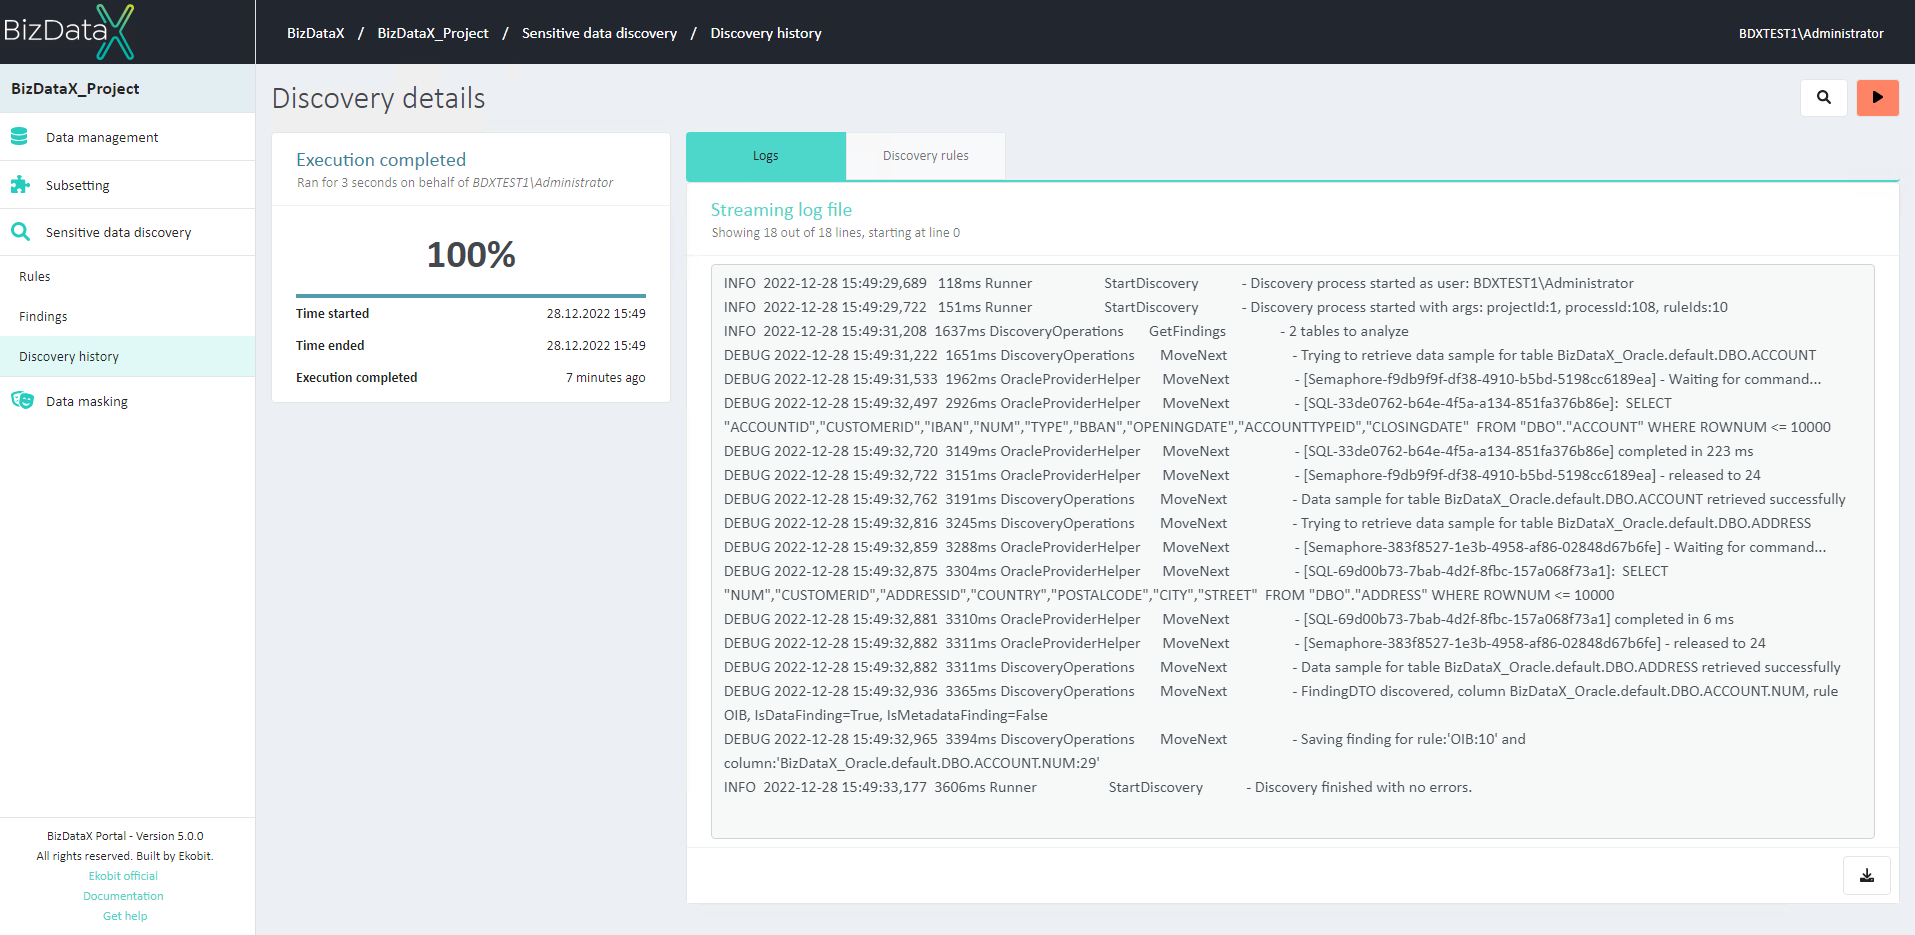Click the Data management database icon
This screenshot has height=935, width=1915.
coord(19,136)
